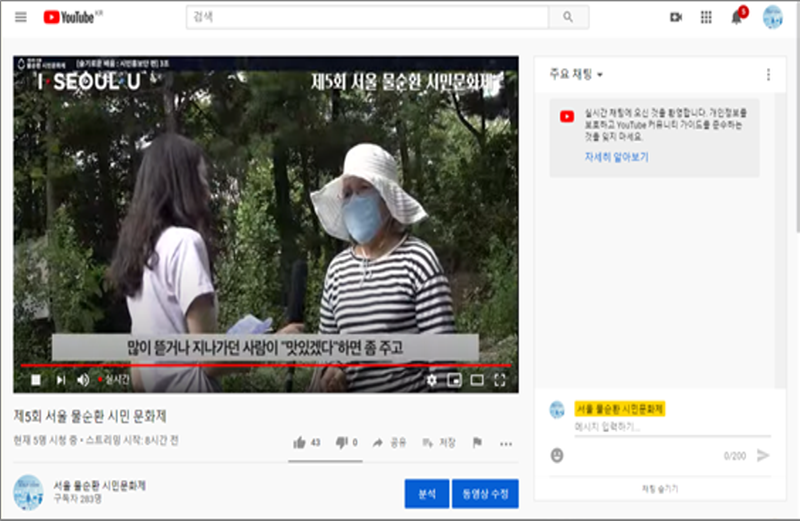Viewport: 800px width, 521px height.
Task: Click 공유 to share the video
Action: tap(391, 442)
